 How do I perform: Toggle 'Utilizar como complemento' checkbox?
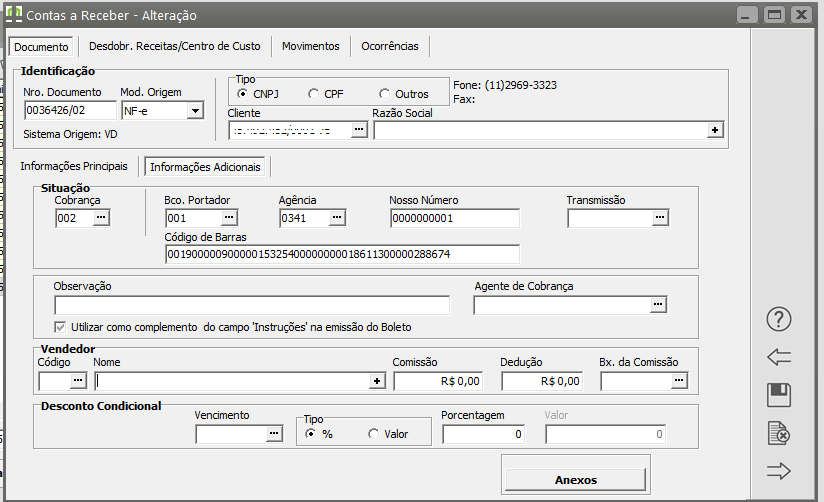(x=61, y=327)
